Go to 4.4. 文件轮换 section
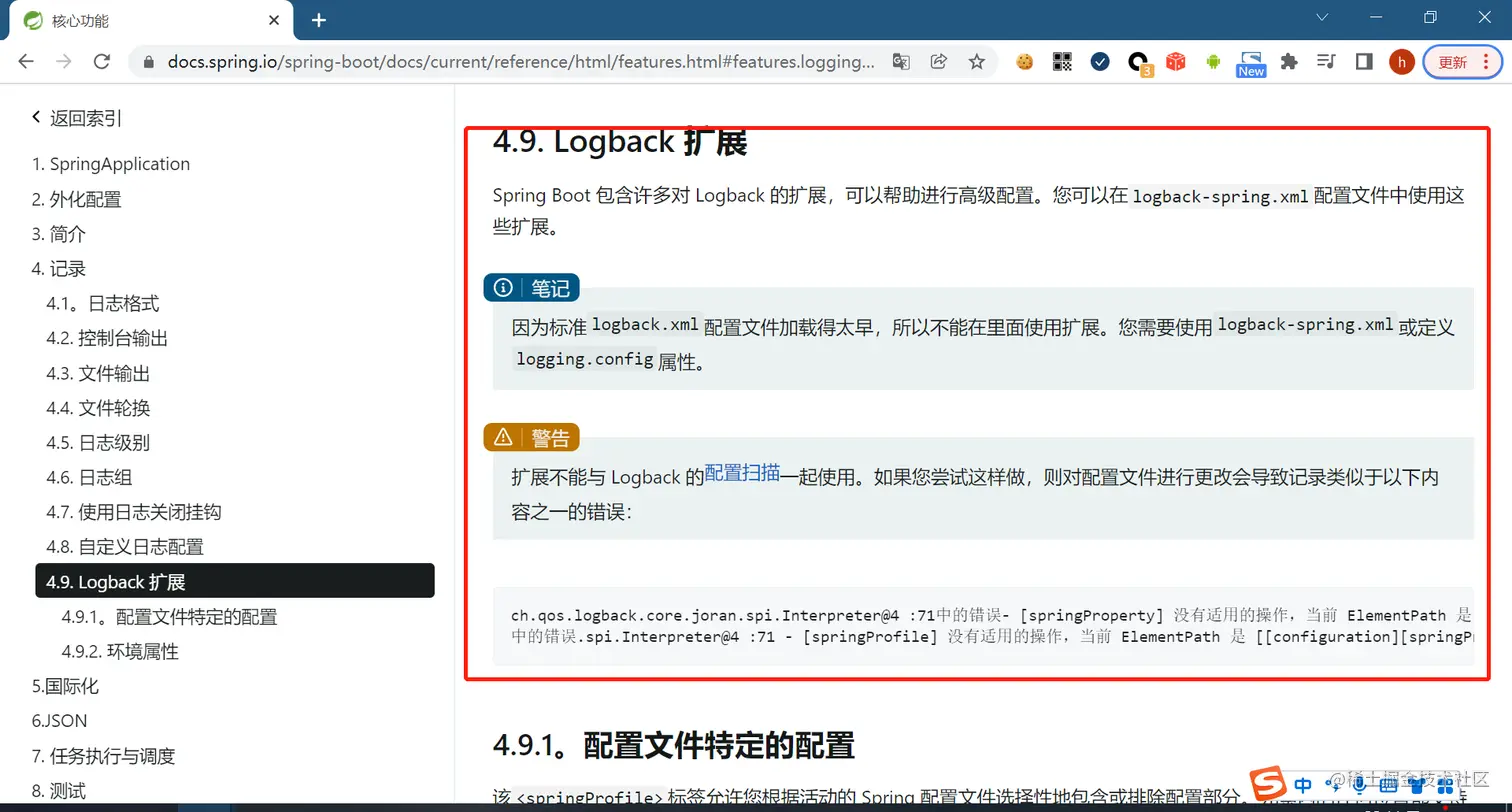The height and width of the screenshot is (812, 1512). (x=98, y=408)
